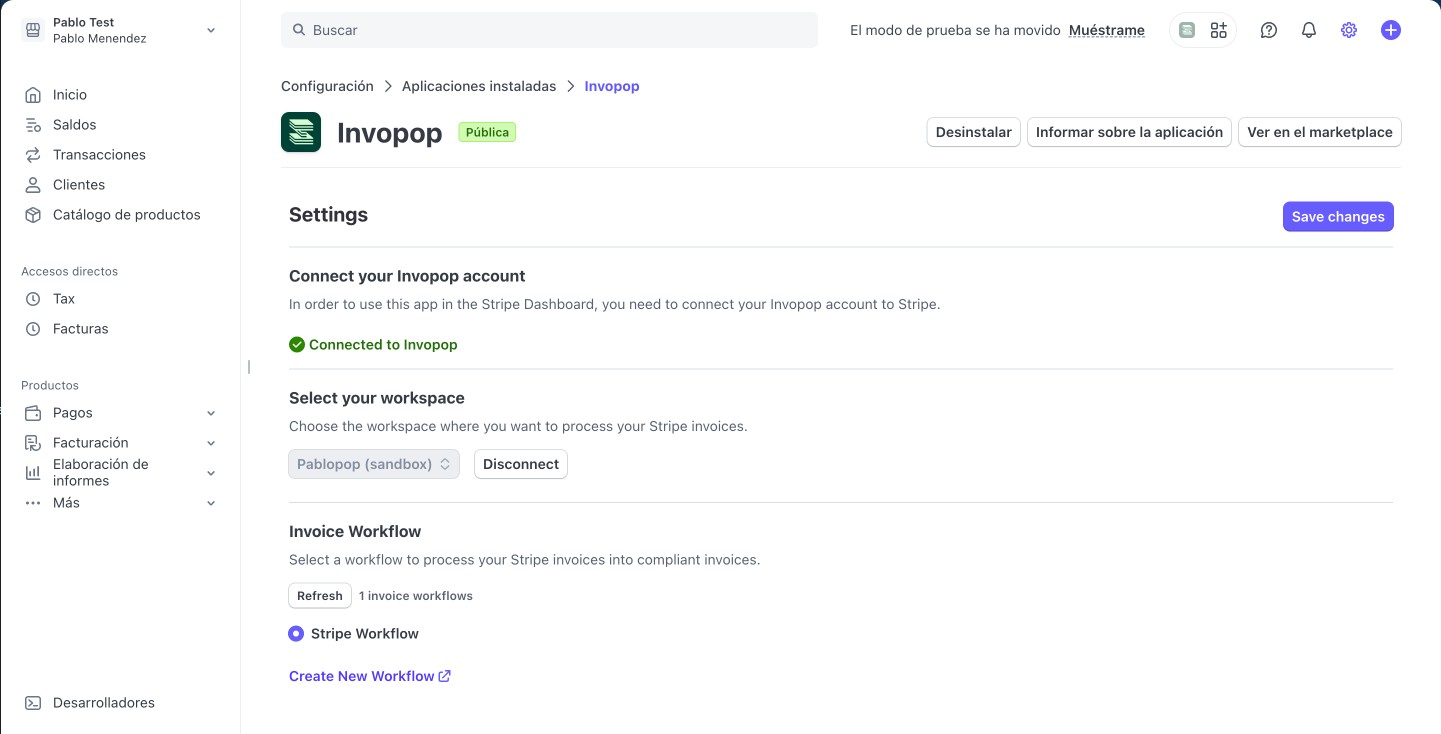Click the Clientes person icon
The image size is (1441, 734).
(x=33, y=185)
